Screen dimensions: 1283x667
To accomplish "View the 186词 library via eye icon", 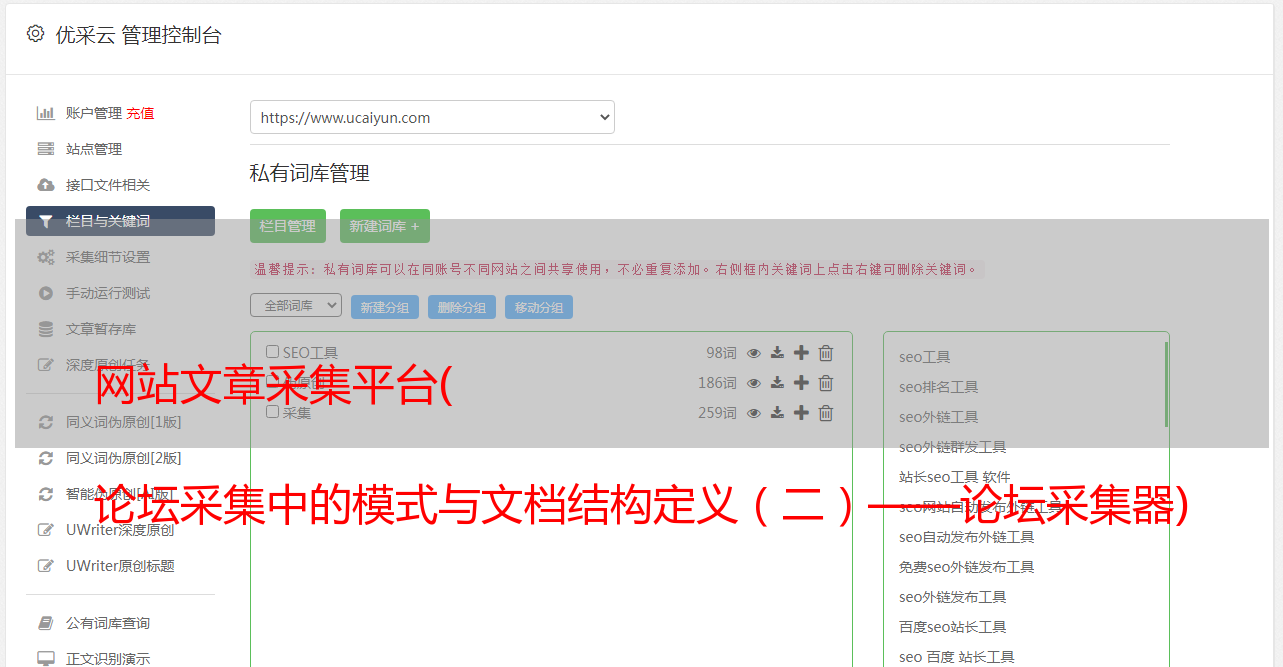I will click(x=754, y=383).
